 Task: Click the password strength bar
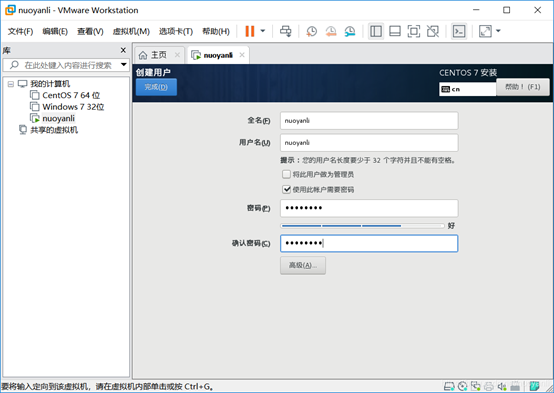coord(362,225)
